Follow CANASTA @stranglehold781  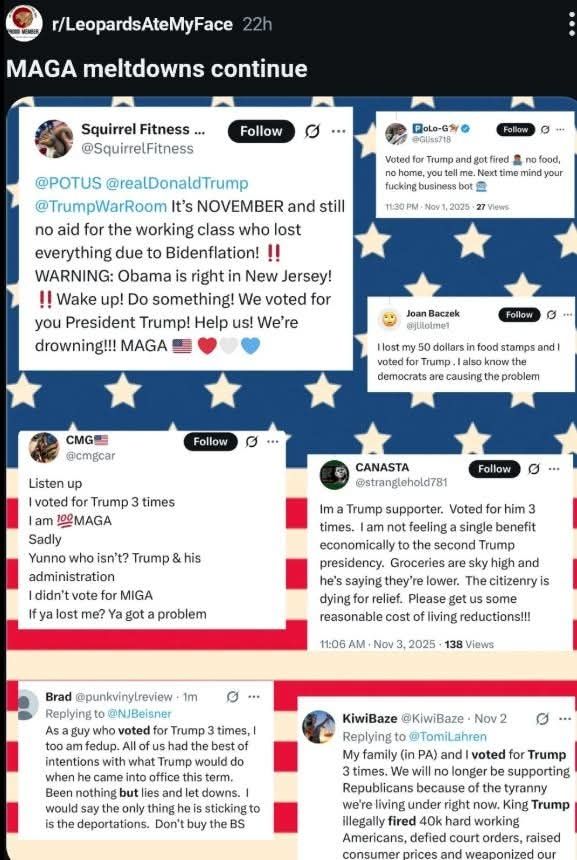tap(494, 469)
